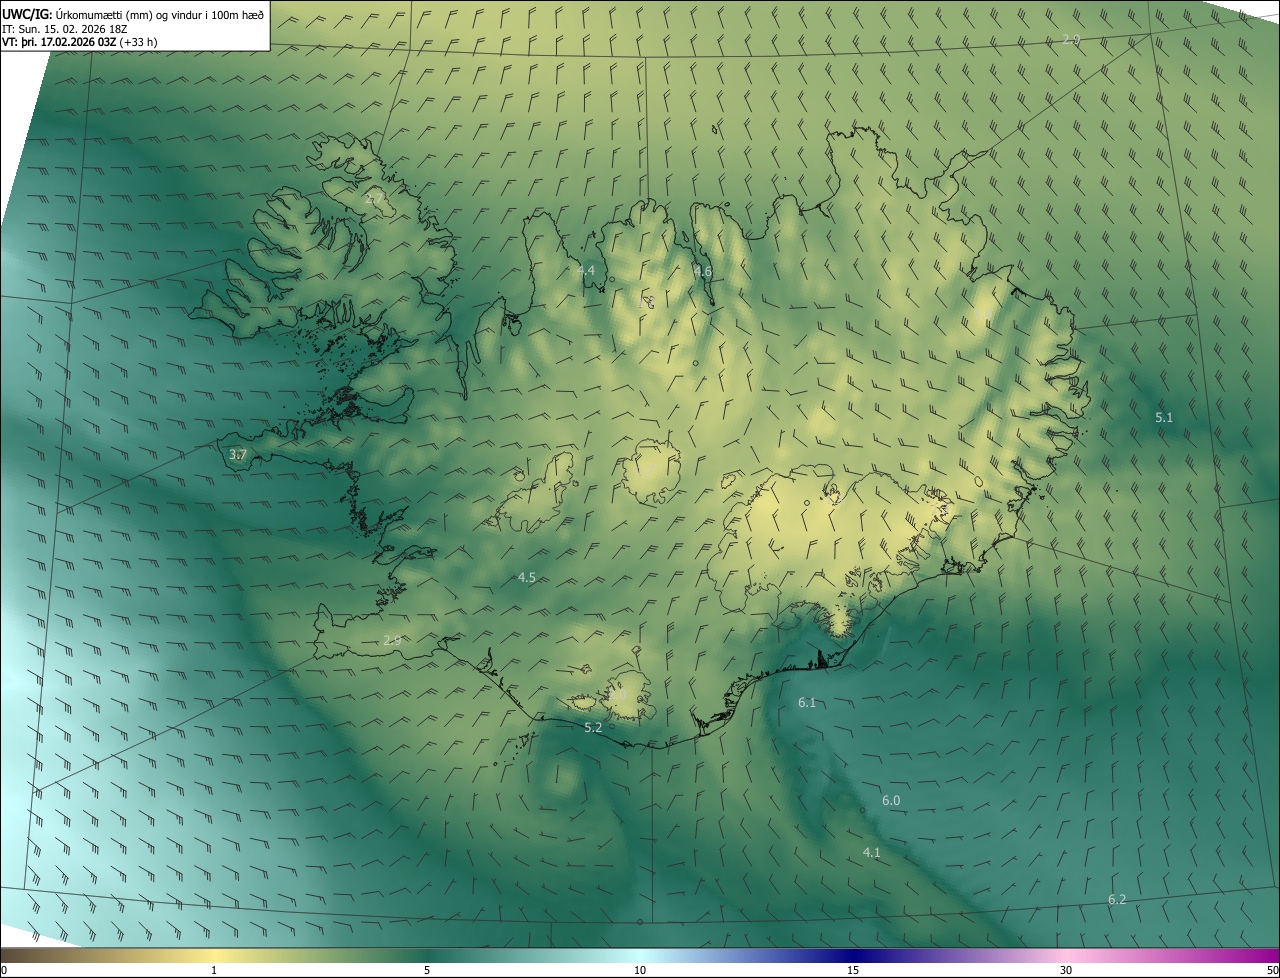The width and height of the screenshot is (1280, 978).
Task: Click the 1 label on the color scale
Action: click(214, 970)
